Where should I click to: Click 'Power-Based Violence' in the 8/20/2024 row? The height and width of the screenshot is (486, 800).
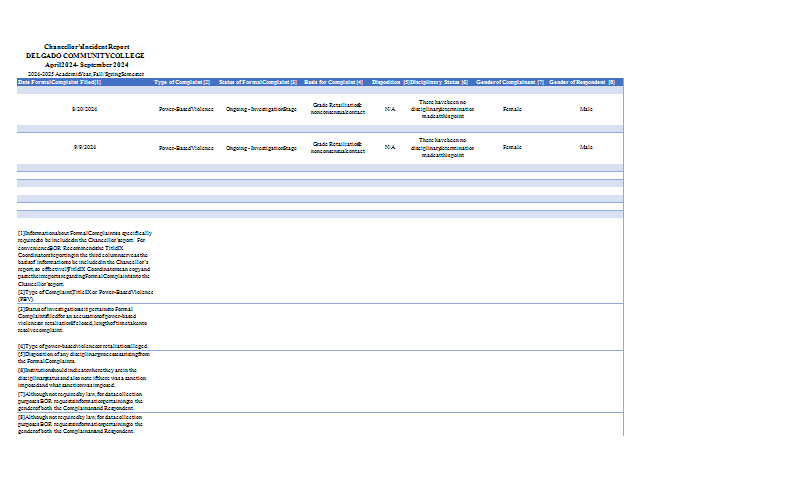click(x=186, y=108)
